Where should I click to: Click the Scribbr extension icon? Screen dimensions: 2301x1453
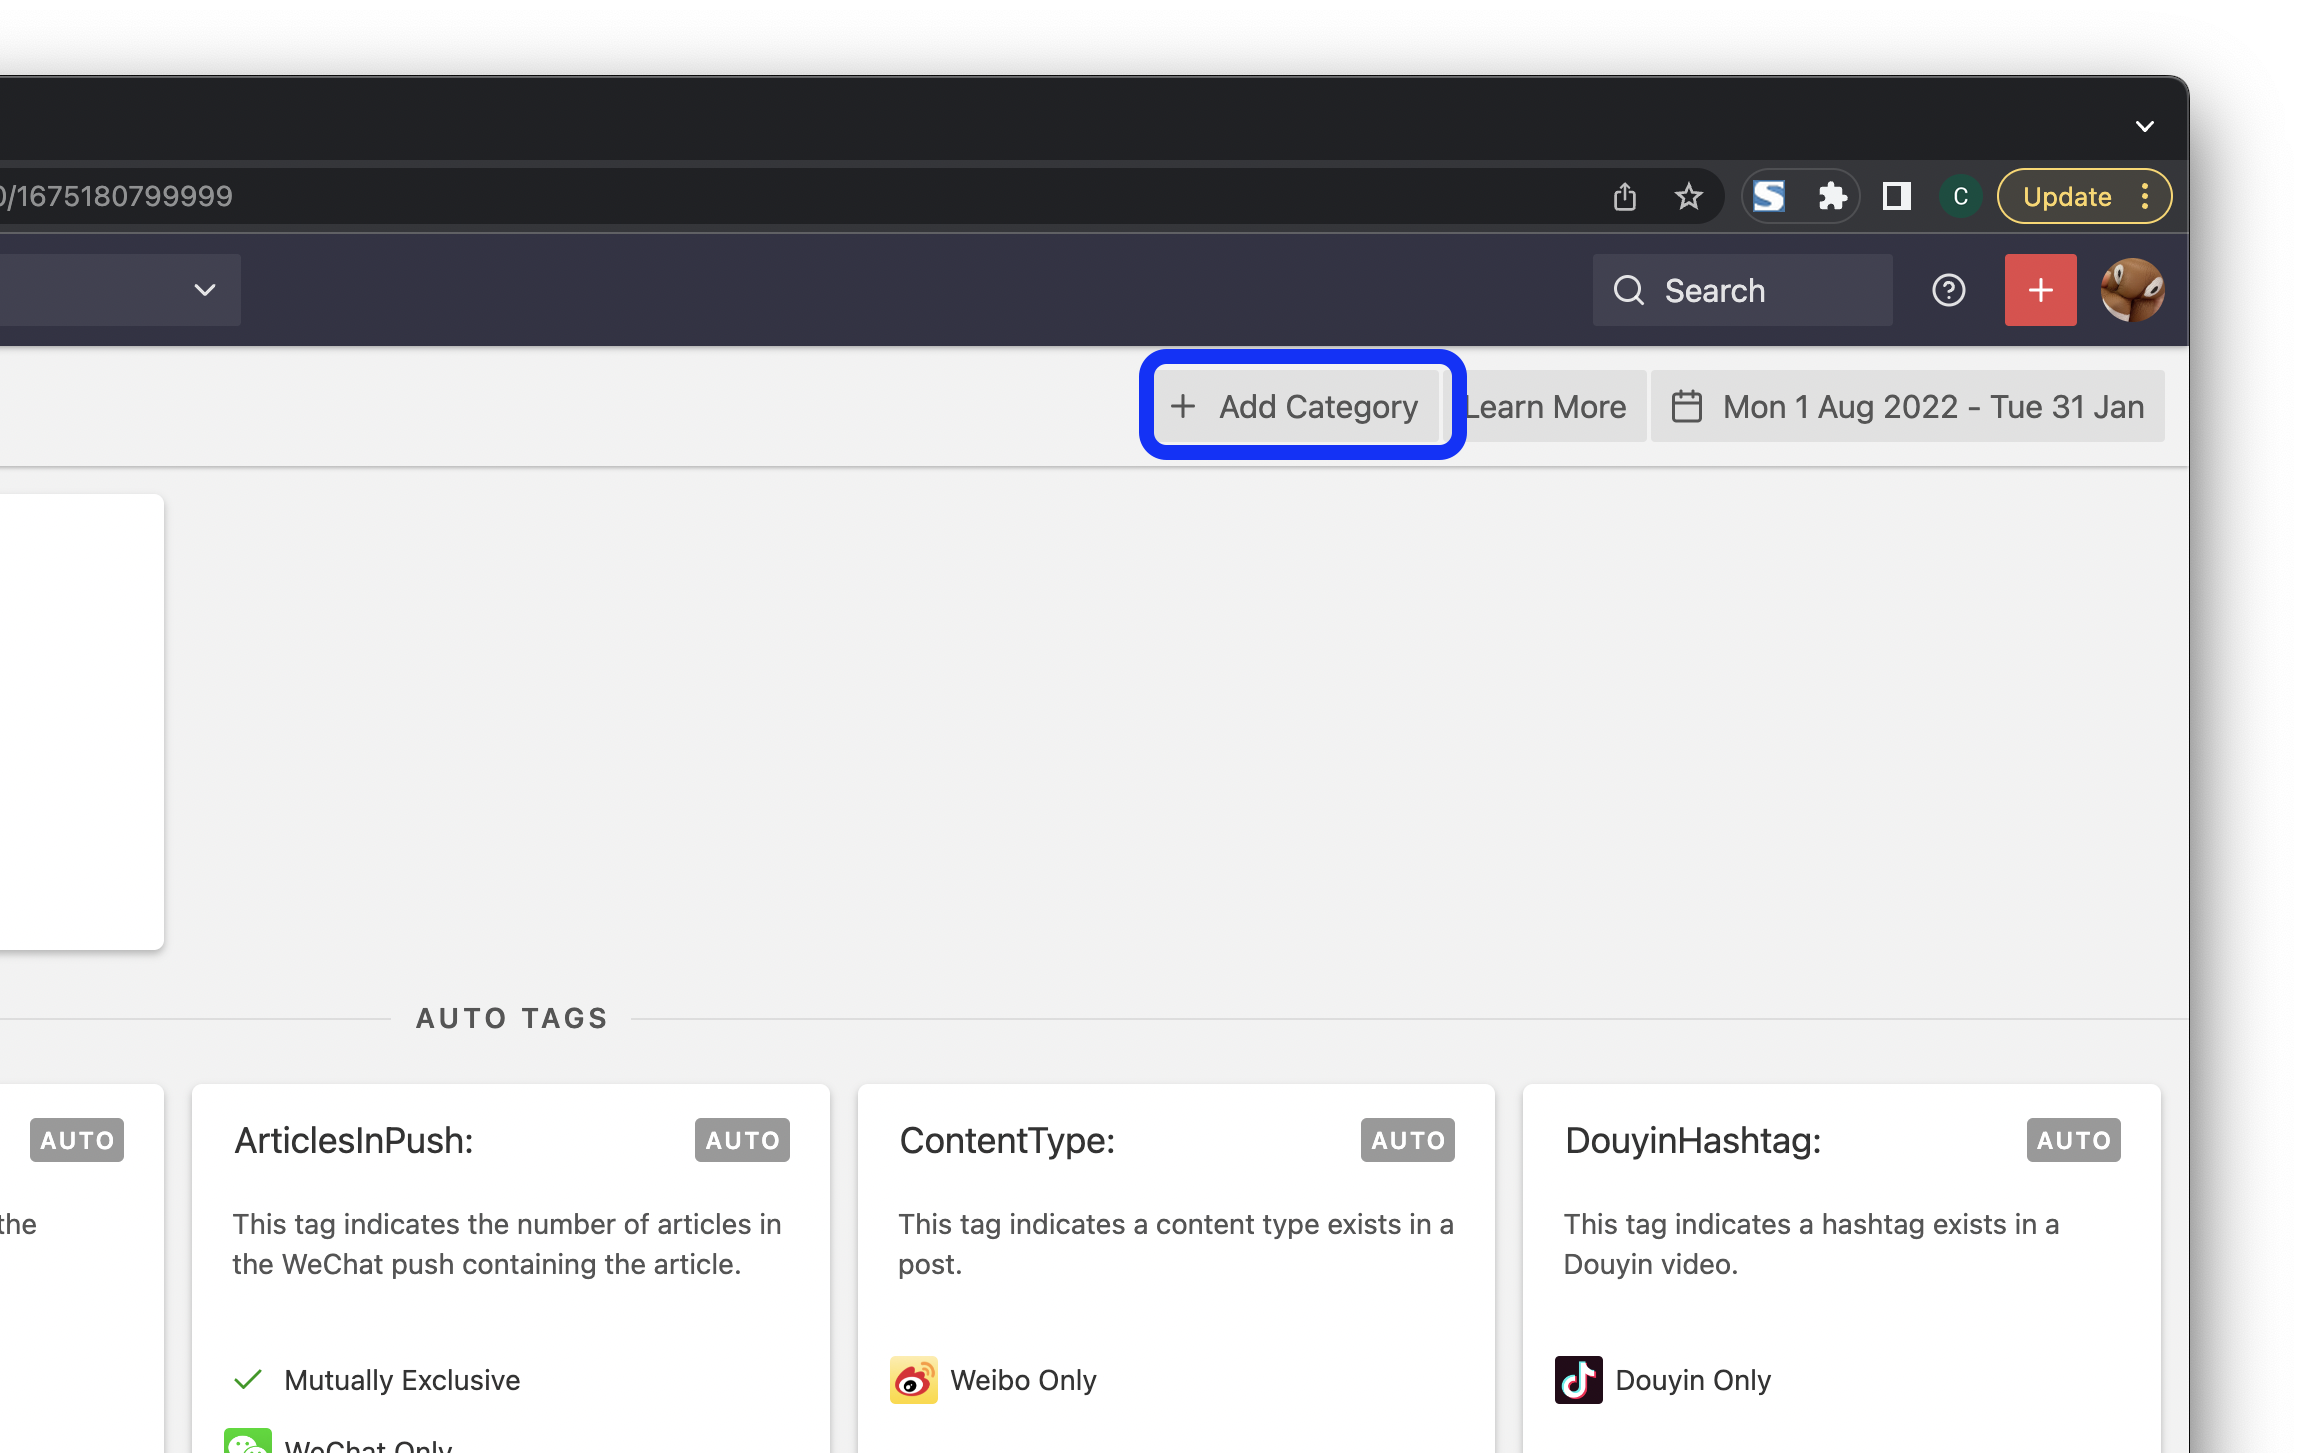(1769, 196)
